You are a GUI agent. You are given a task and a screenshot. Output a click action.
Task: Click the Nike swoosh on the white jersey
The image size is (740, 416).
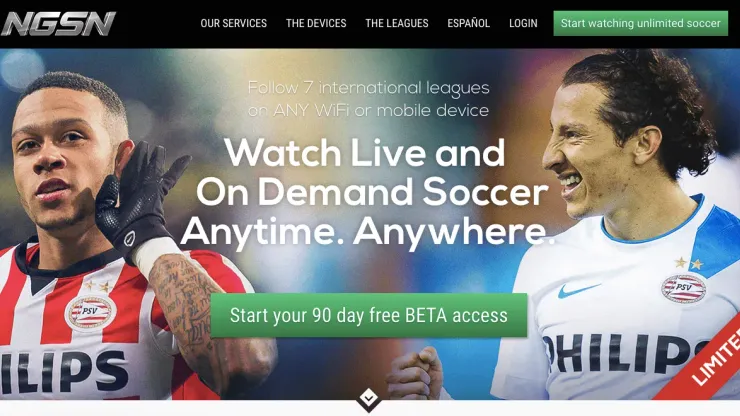[x=579, y=290]
